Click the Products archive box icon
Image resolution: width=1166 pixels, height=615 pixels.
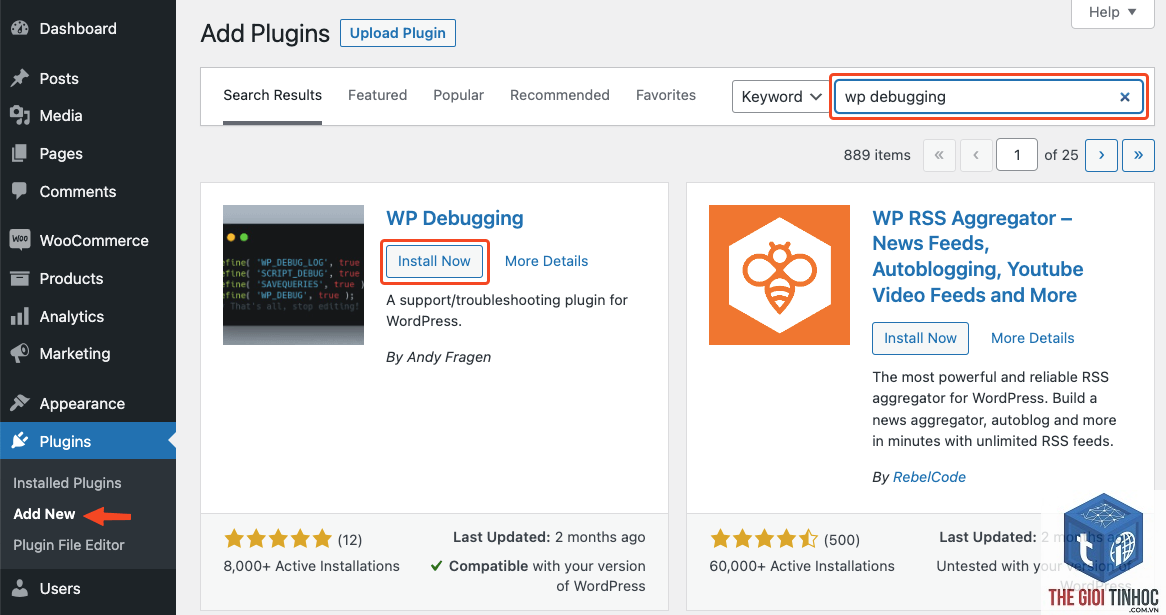point(20,278)
